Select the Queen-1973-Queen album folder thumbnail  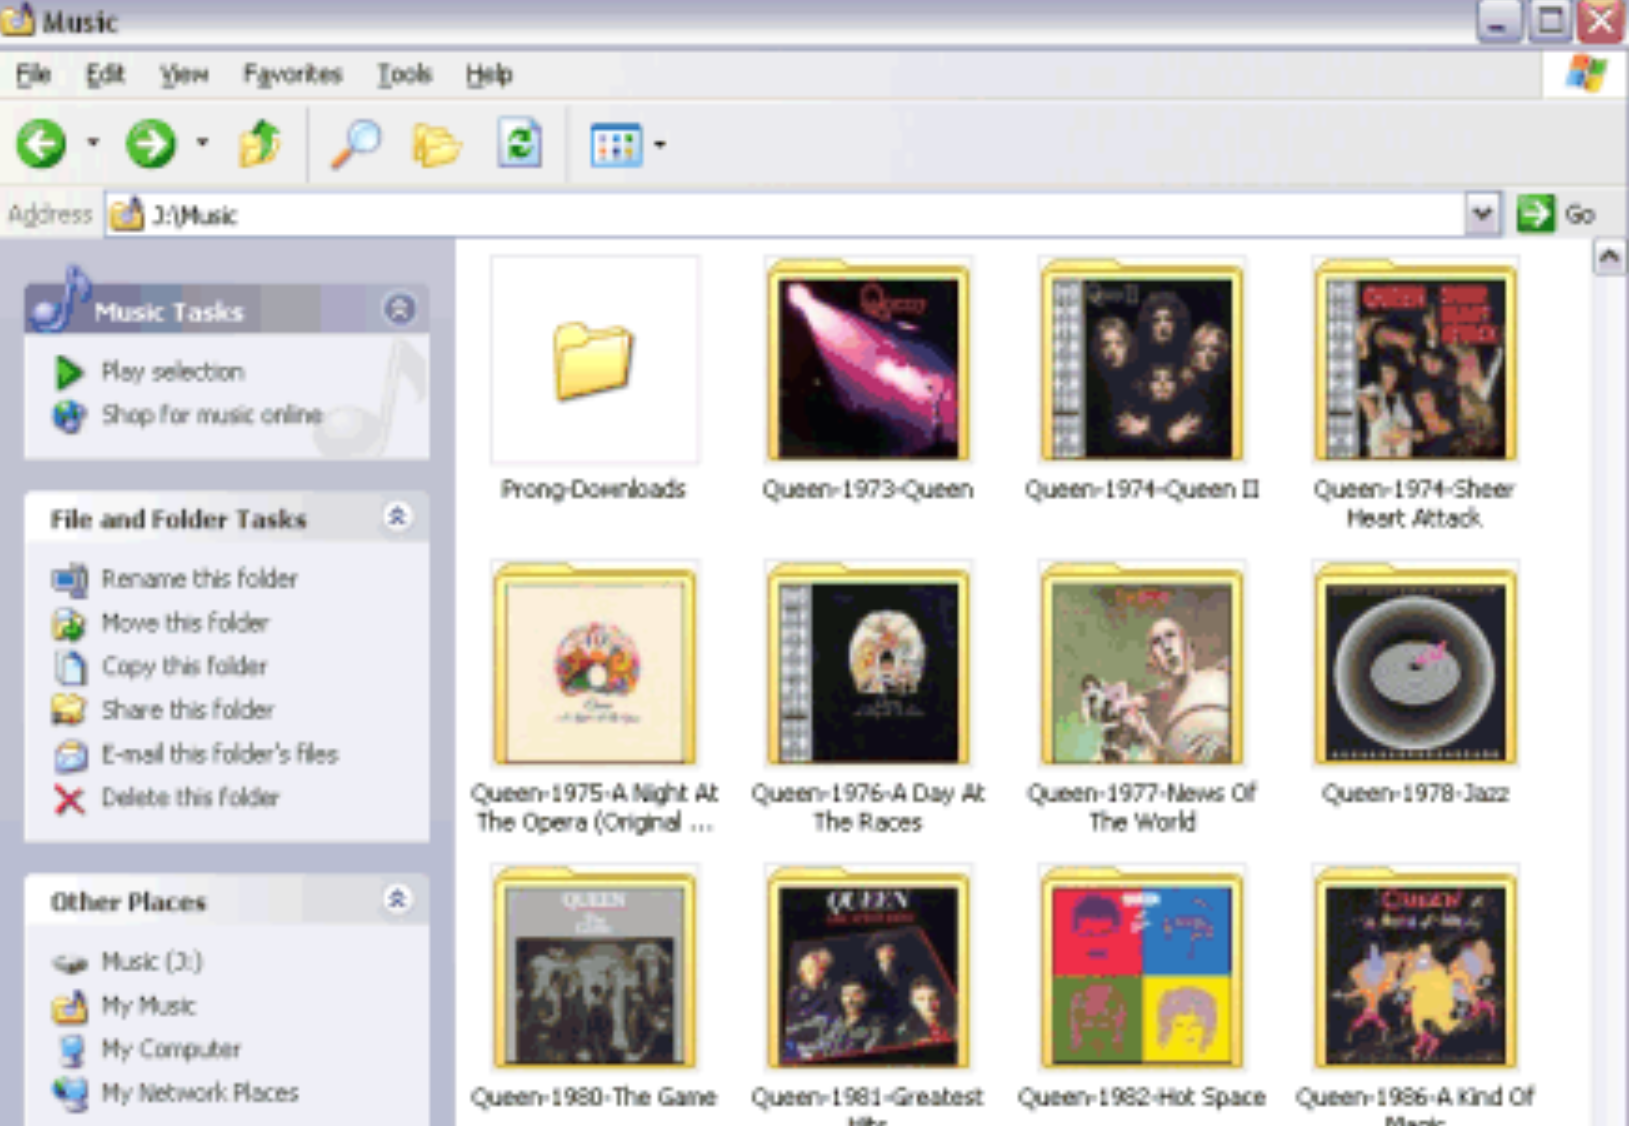[x=868, y=360]
